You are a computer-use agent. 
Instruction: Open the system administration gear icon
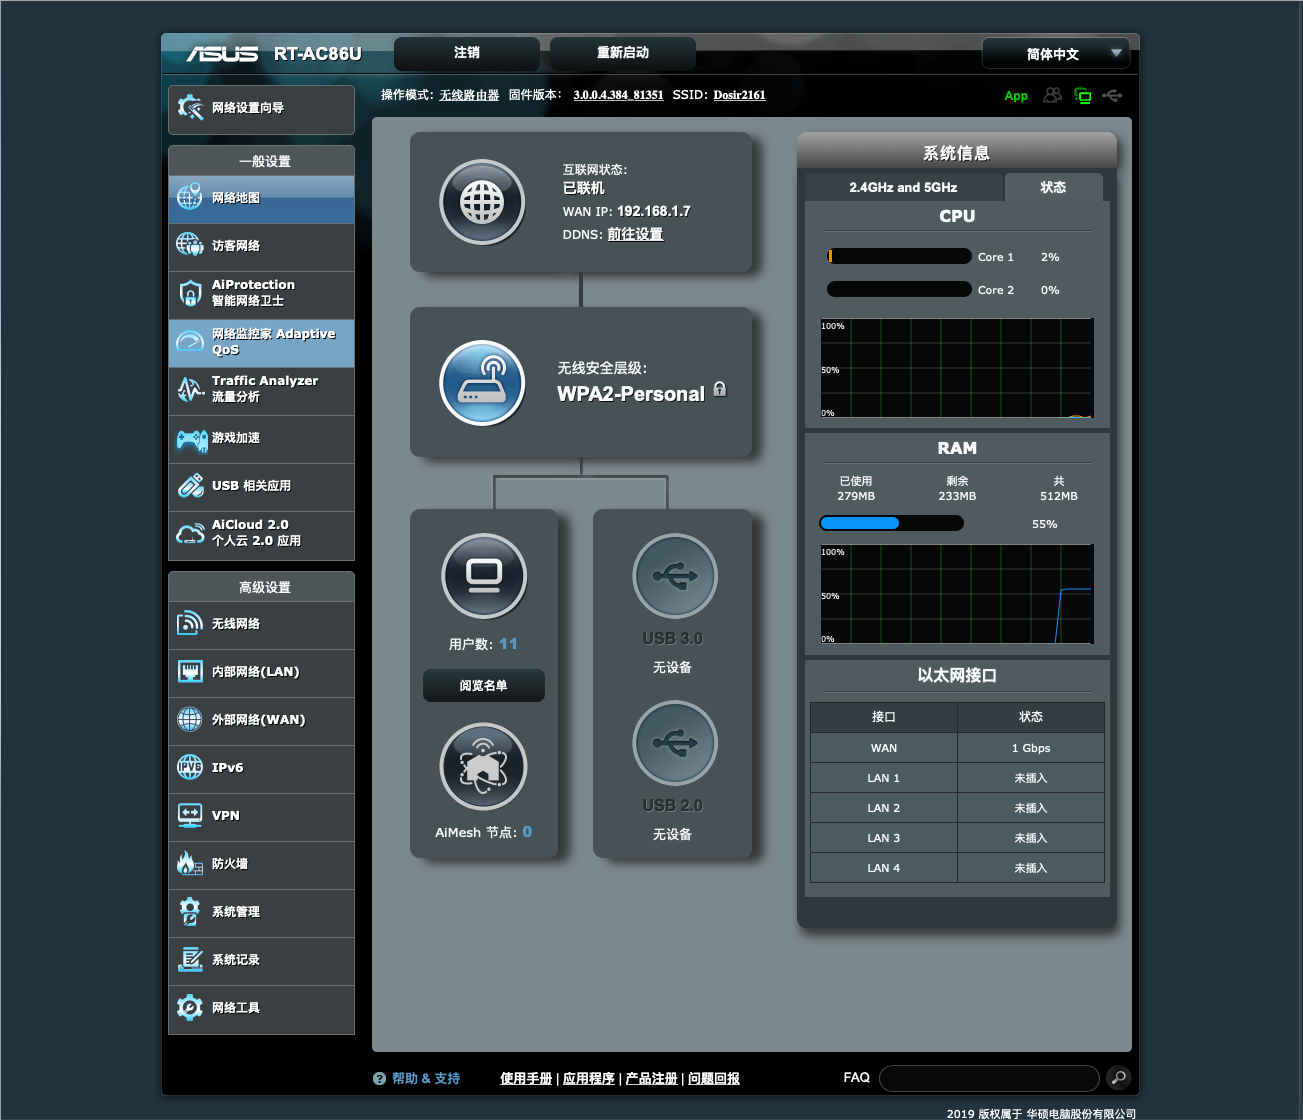190,911
